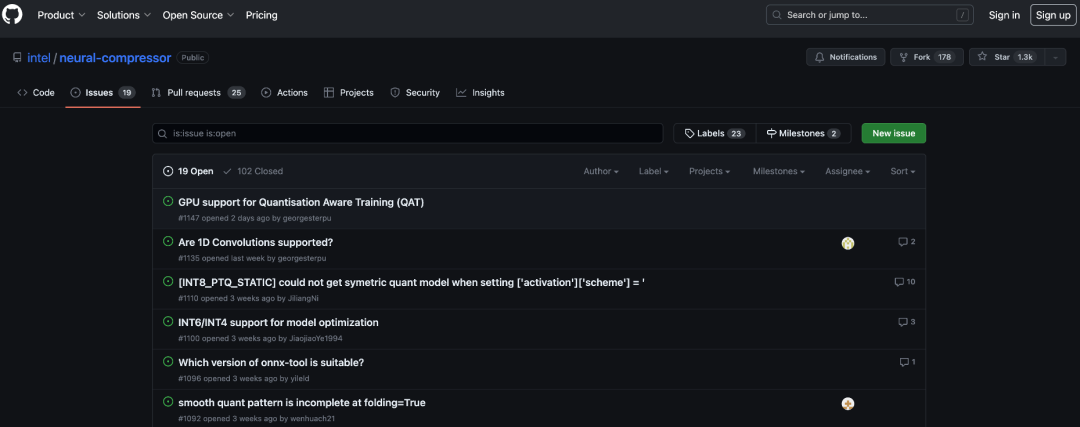The width and height of the screenshot is (1080, 427).
Task: Select the Issues tab
Action: (x=103, y=92)
